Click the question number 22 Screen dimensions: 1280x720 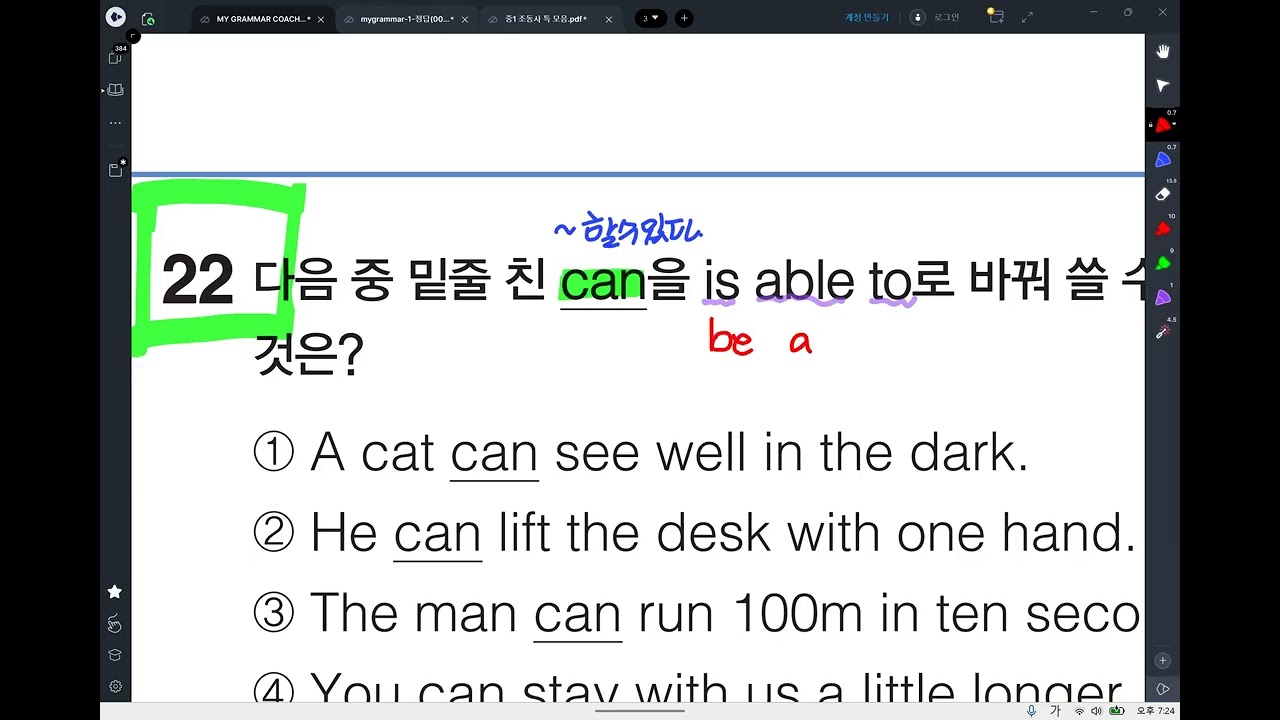click(x=197, y=281)
